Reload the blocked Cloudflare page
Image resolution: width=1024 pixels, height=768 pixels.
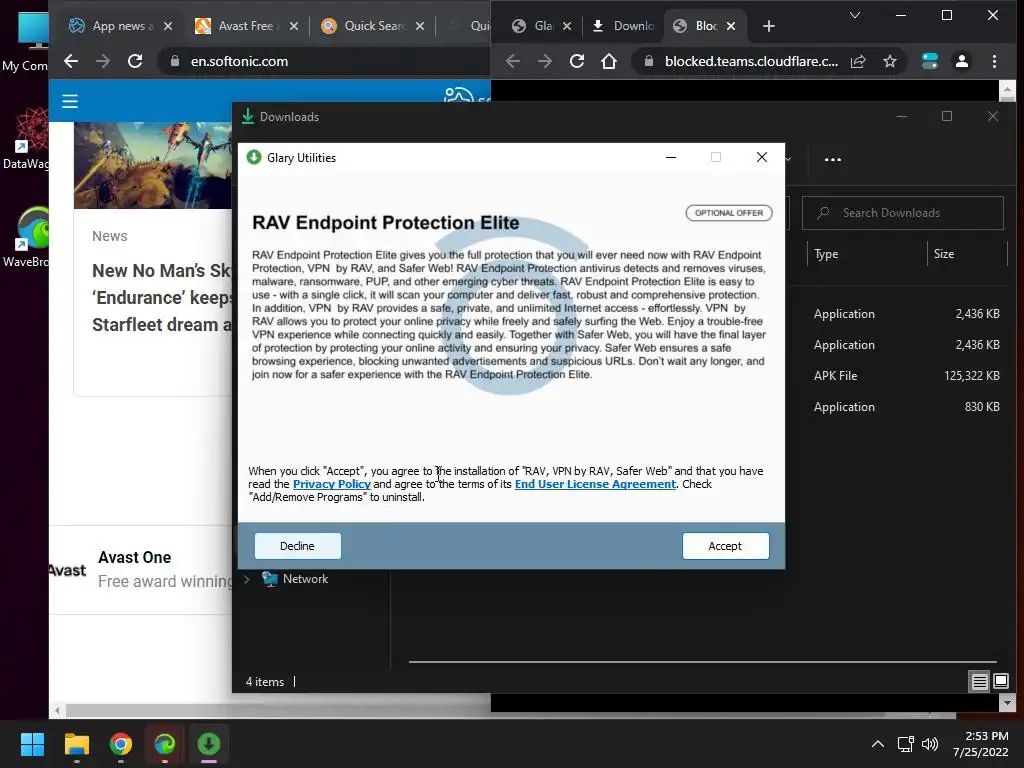577,61
